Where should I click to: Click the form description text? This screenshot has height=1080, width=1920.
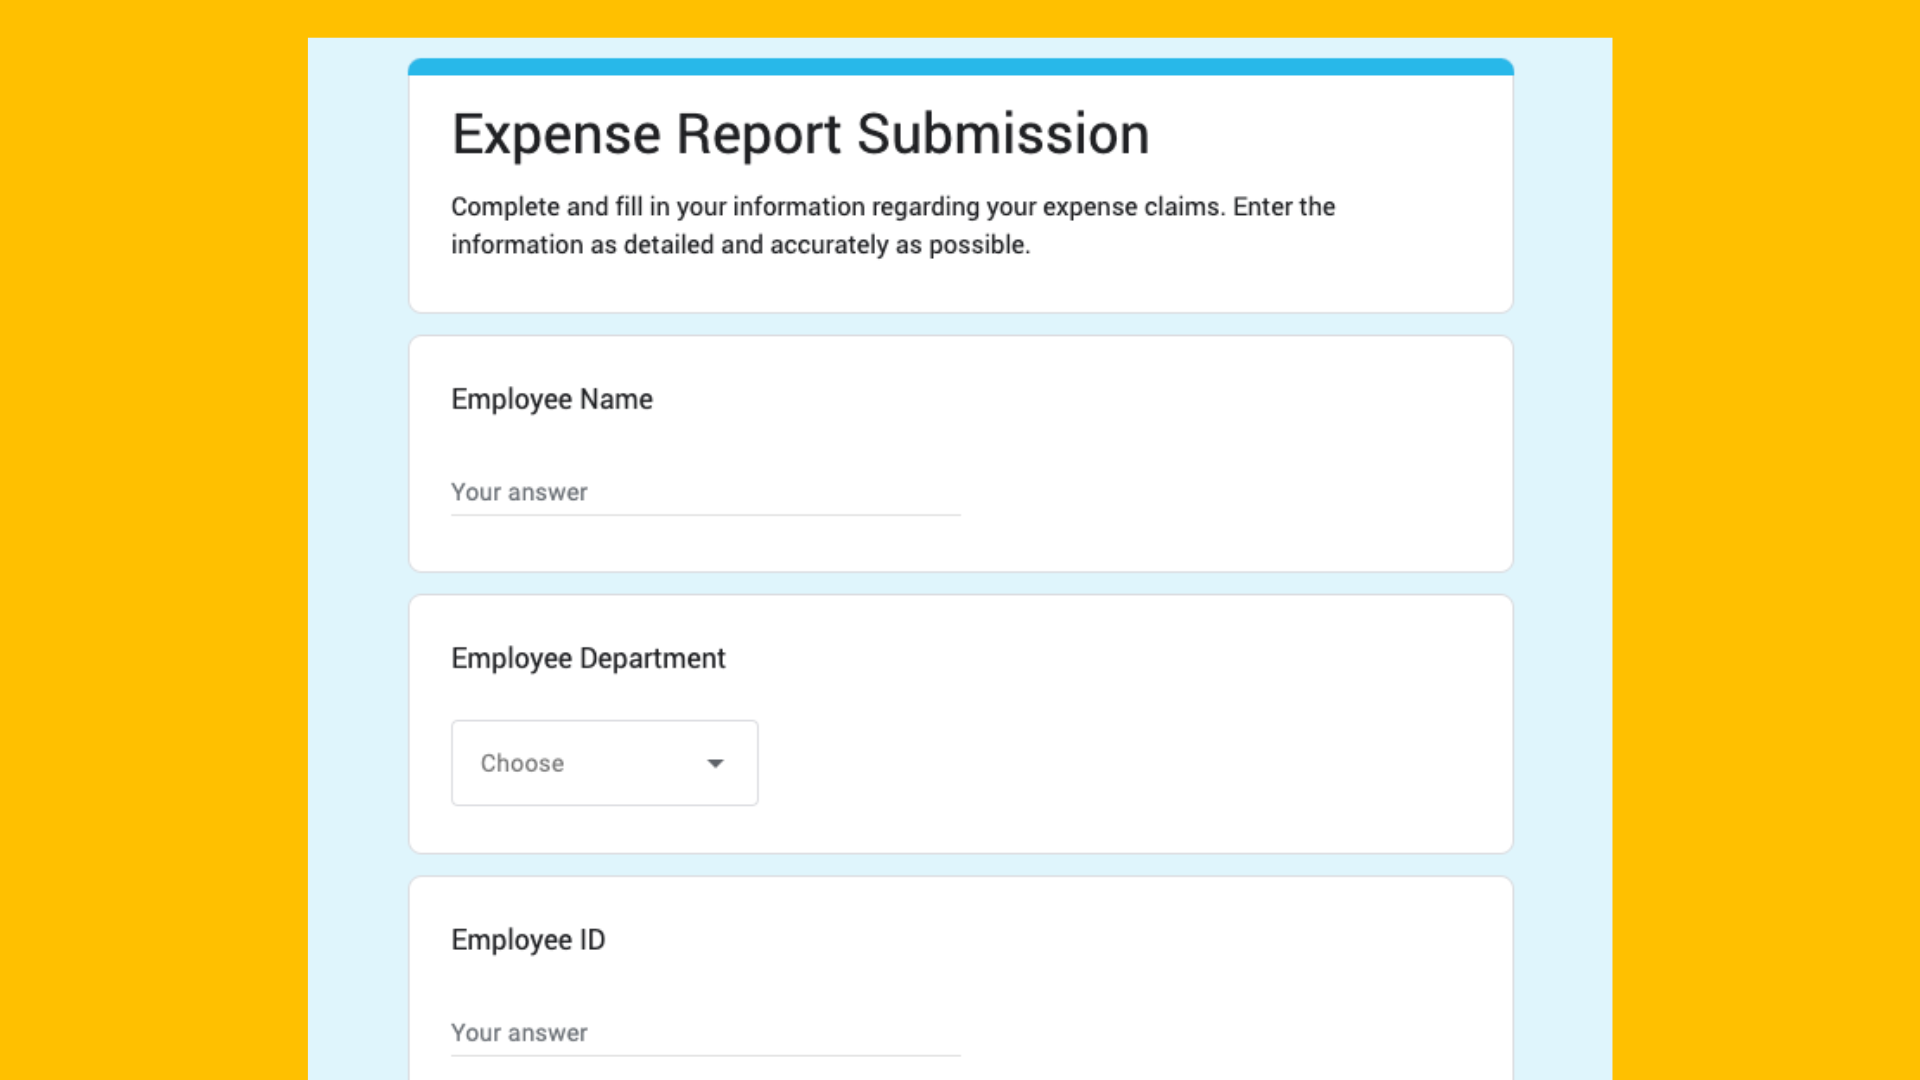pyautogui.click(x=893, y=224)
